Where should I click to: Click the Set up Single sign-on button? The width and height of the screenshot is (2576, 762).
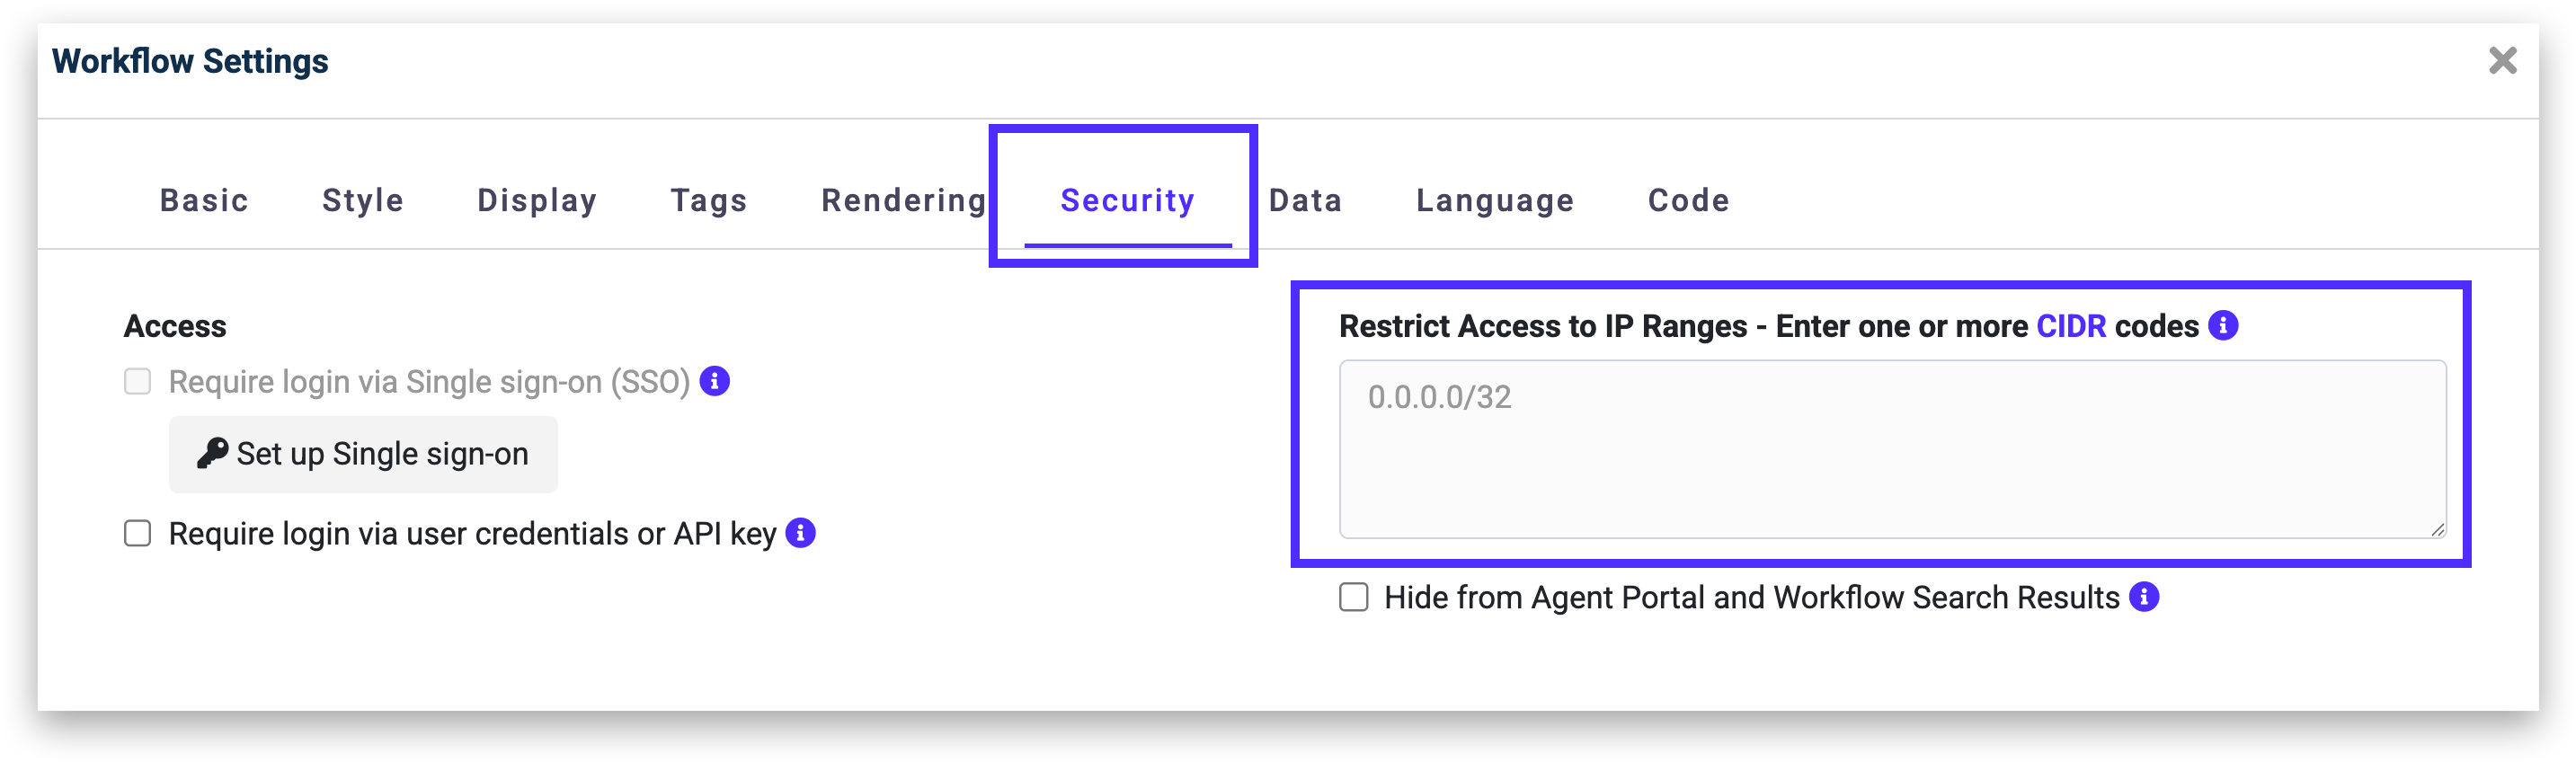(363, 454)
